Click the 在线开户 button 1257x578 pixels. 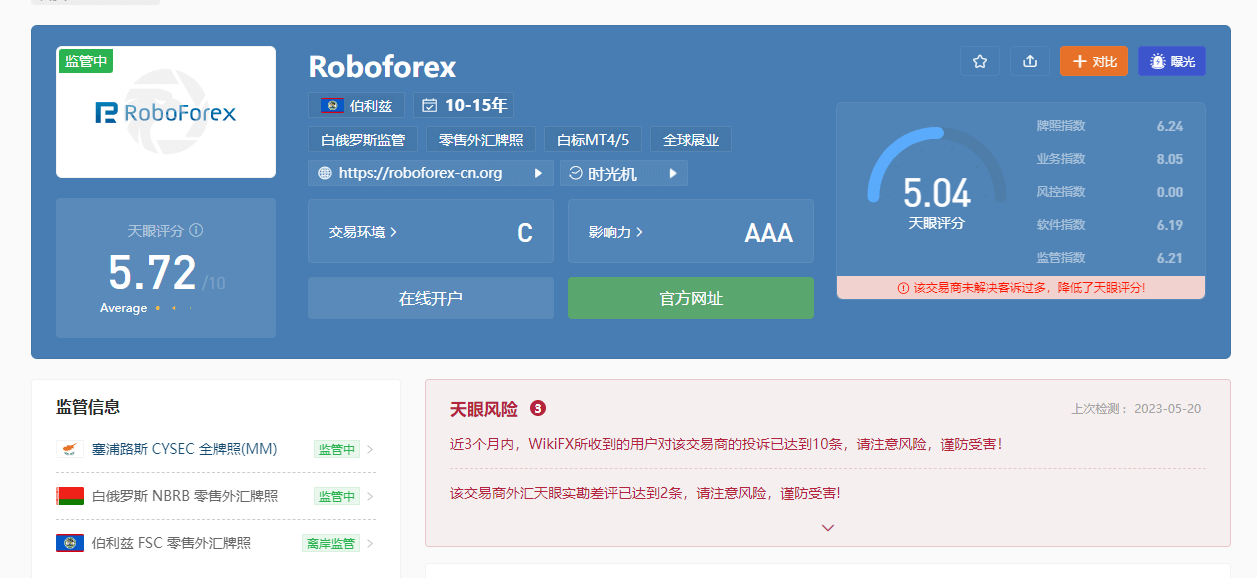click(431, 298)
